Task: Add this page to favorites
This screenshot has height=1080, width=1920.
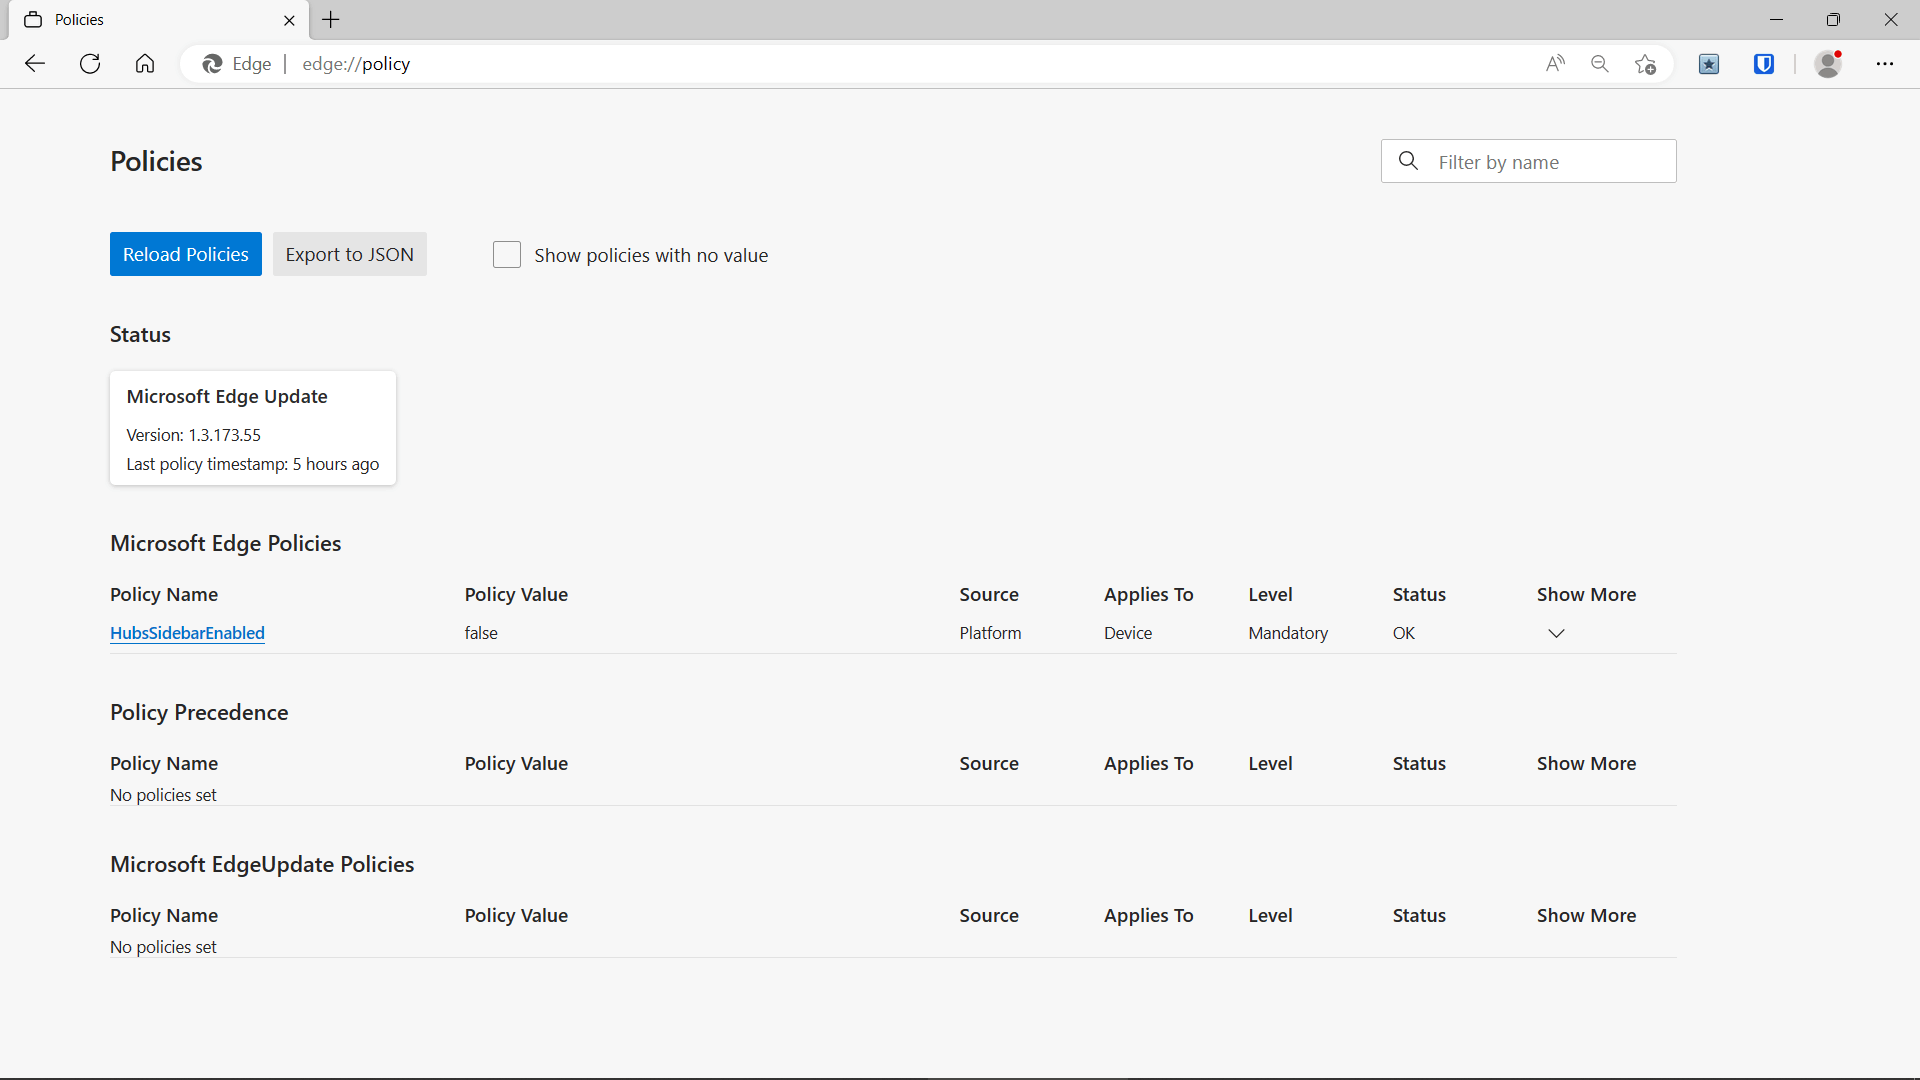Action: pos(1645,64)
